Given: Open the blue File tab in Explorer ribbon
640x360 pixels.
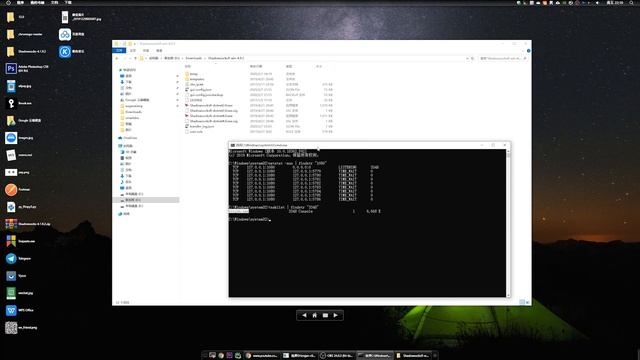Looking at the screenshot, I should [x=119, y=51].
